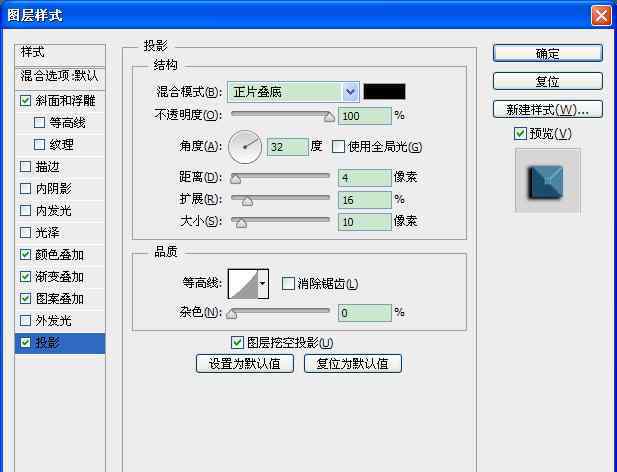Enable the 外发光 checkbox

(26, 321)
